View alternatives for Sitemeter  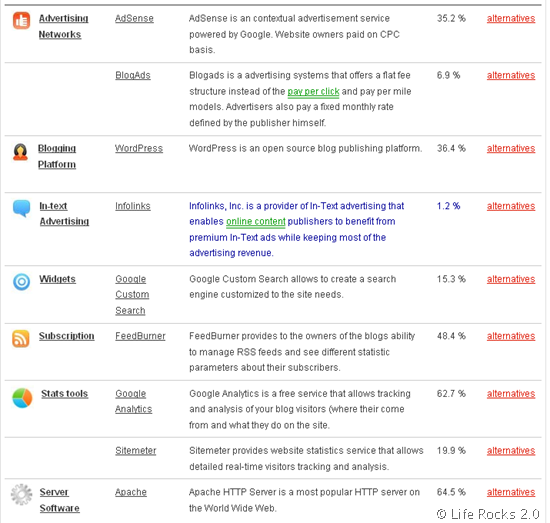coord(511,451)
